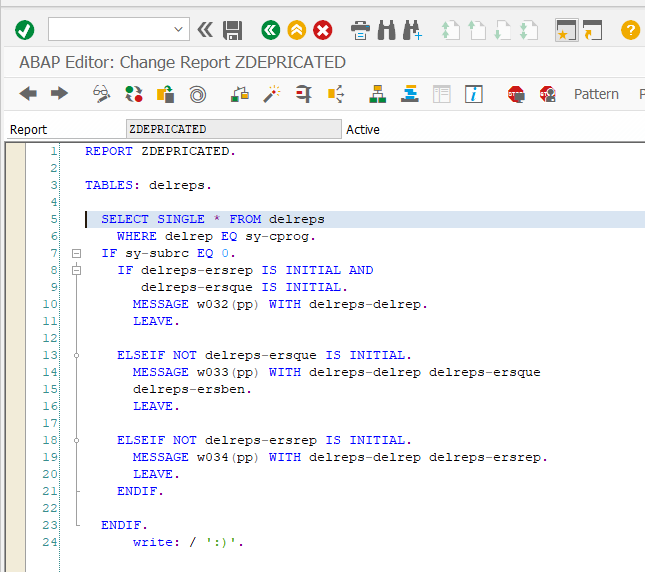Click line number 1 in gutter
645x572 pixels.
pyautogui.click(x=53, y=151)
